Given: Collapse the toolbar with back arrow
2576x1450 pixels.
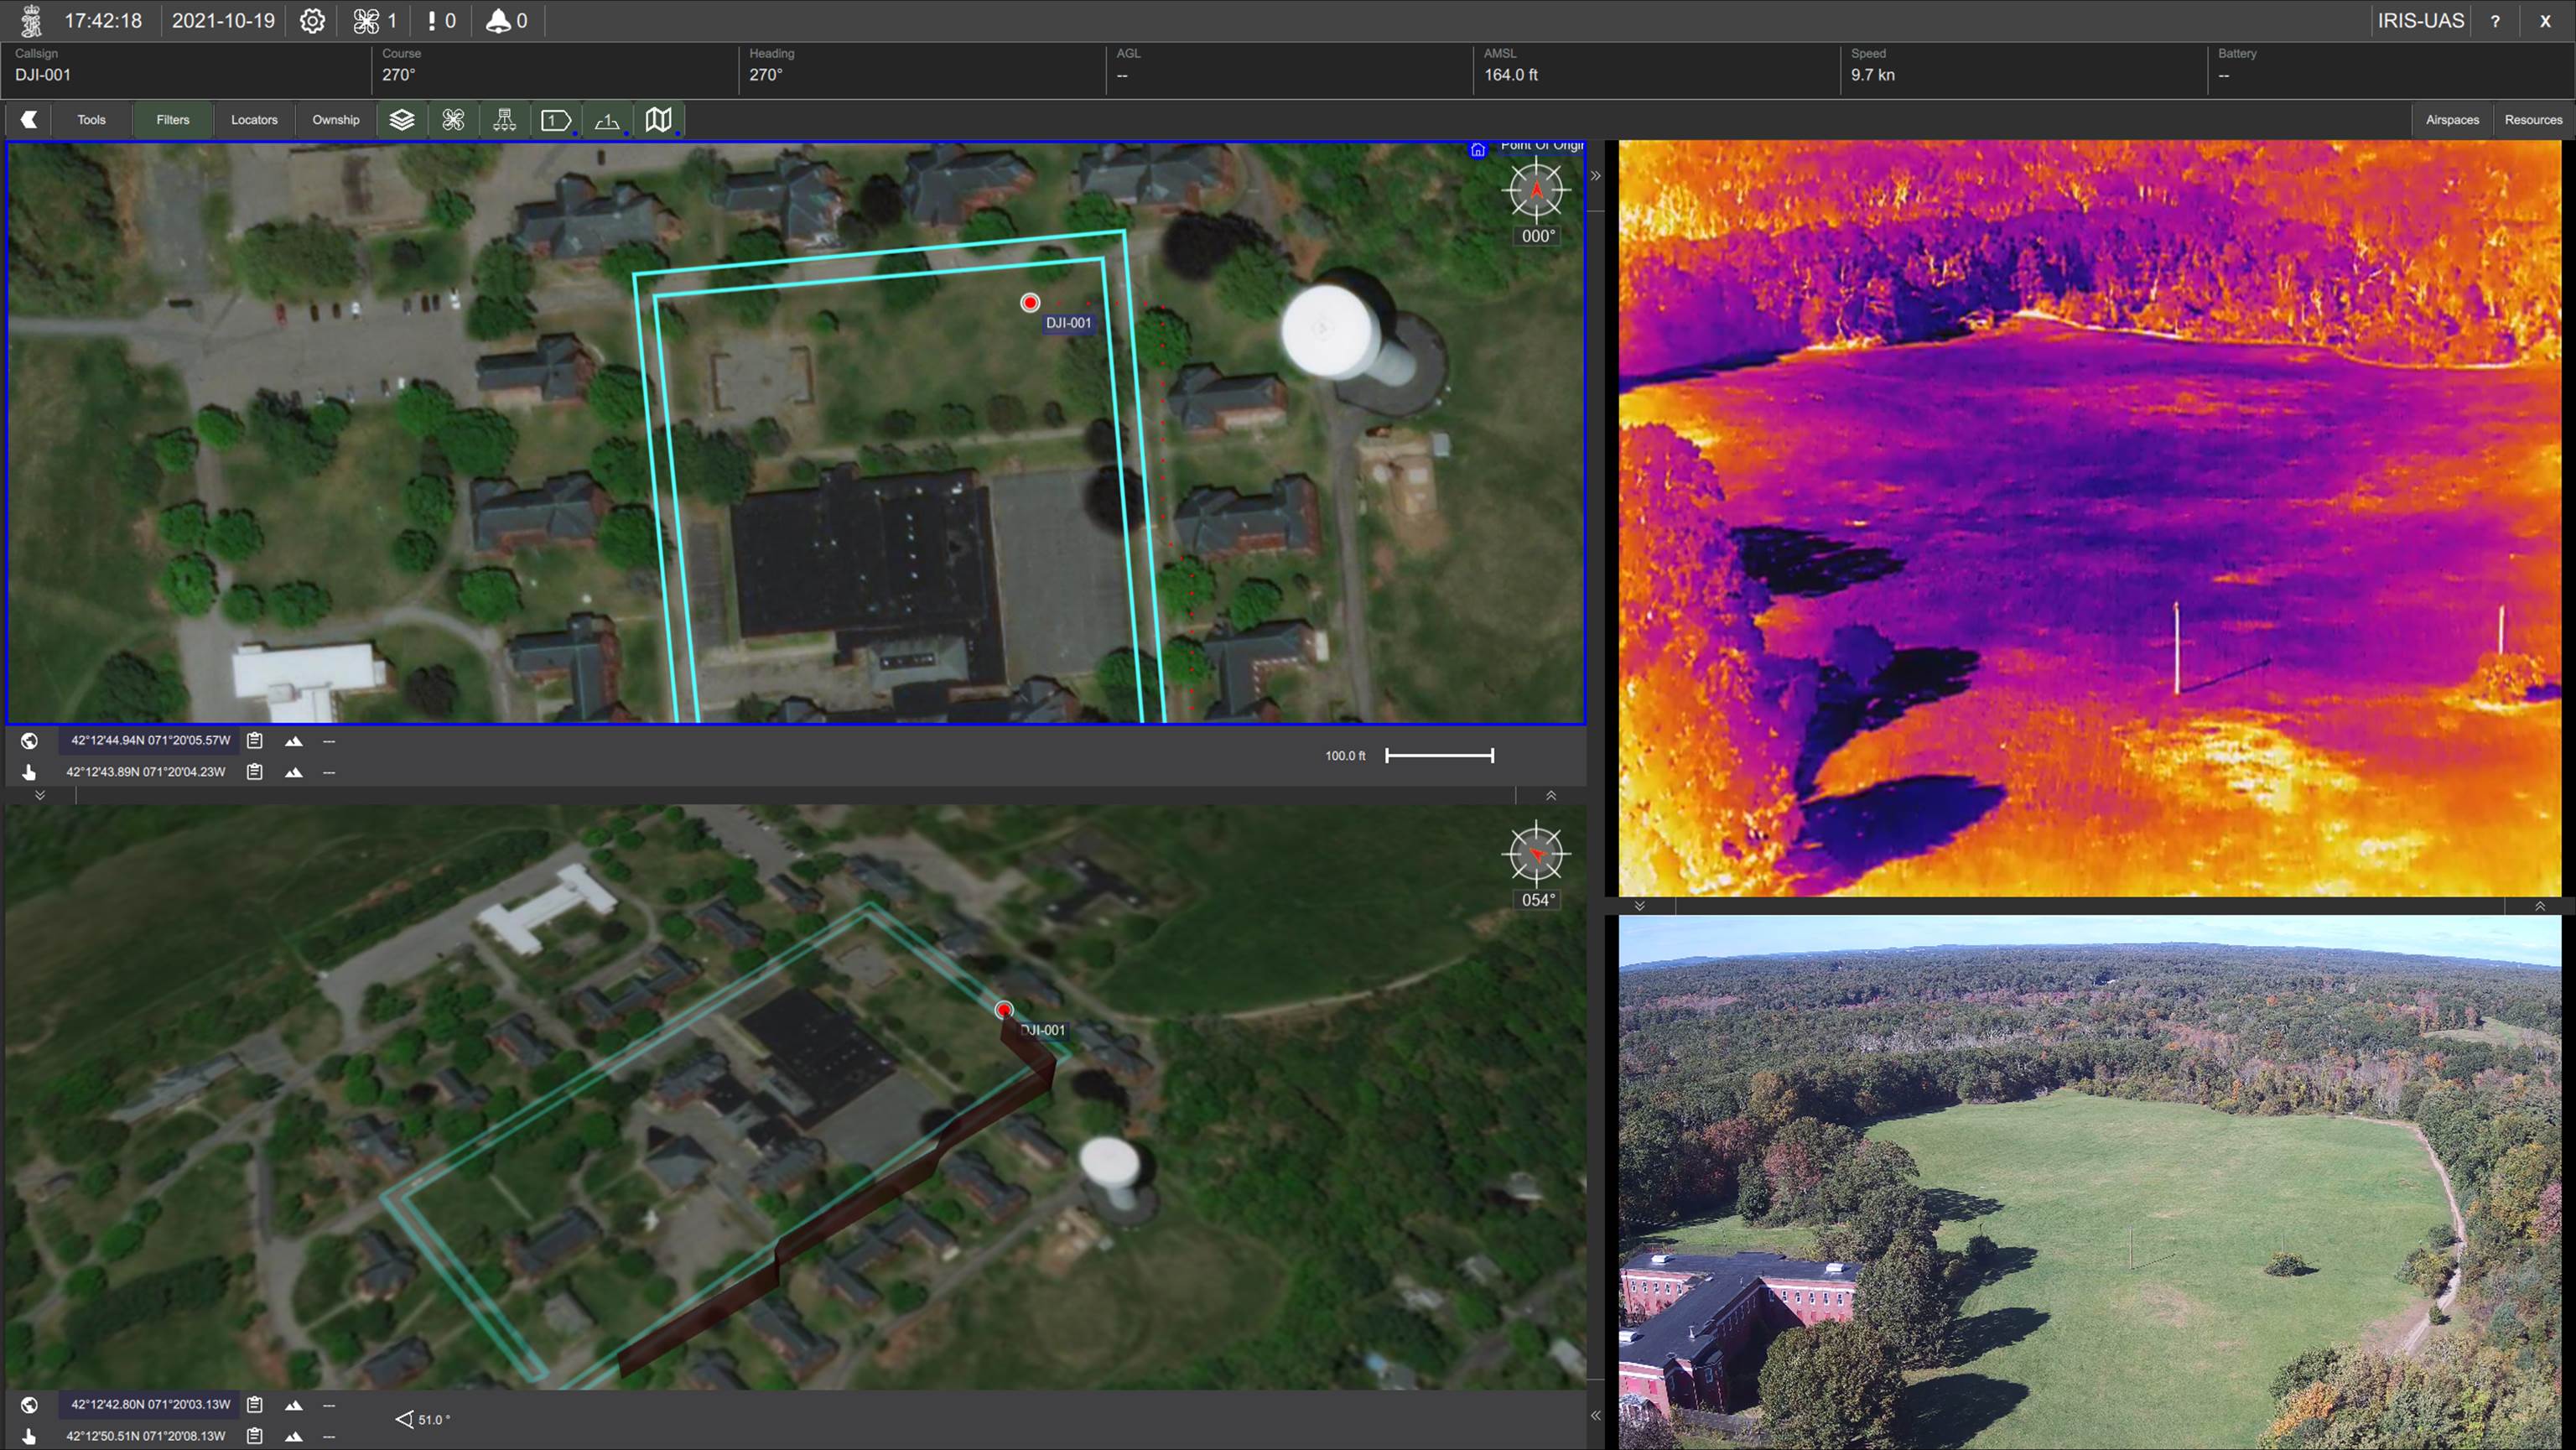Looking at the screenshot, I should 29,120.
